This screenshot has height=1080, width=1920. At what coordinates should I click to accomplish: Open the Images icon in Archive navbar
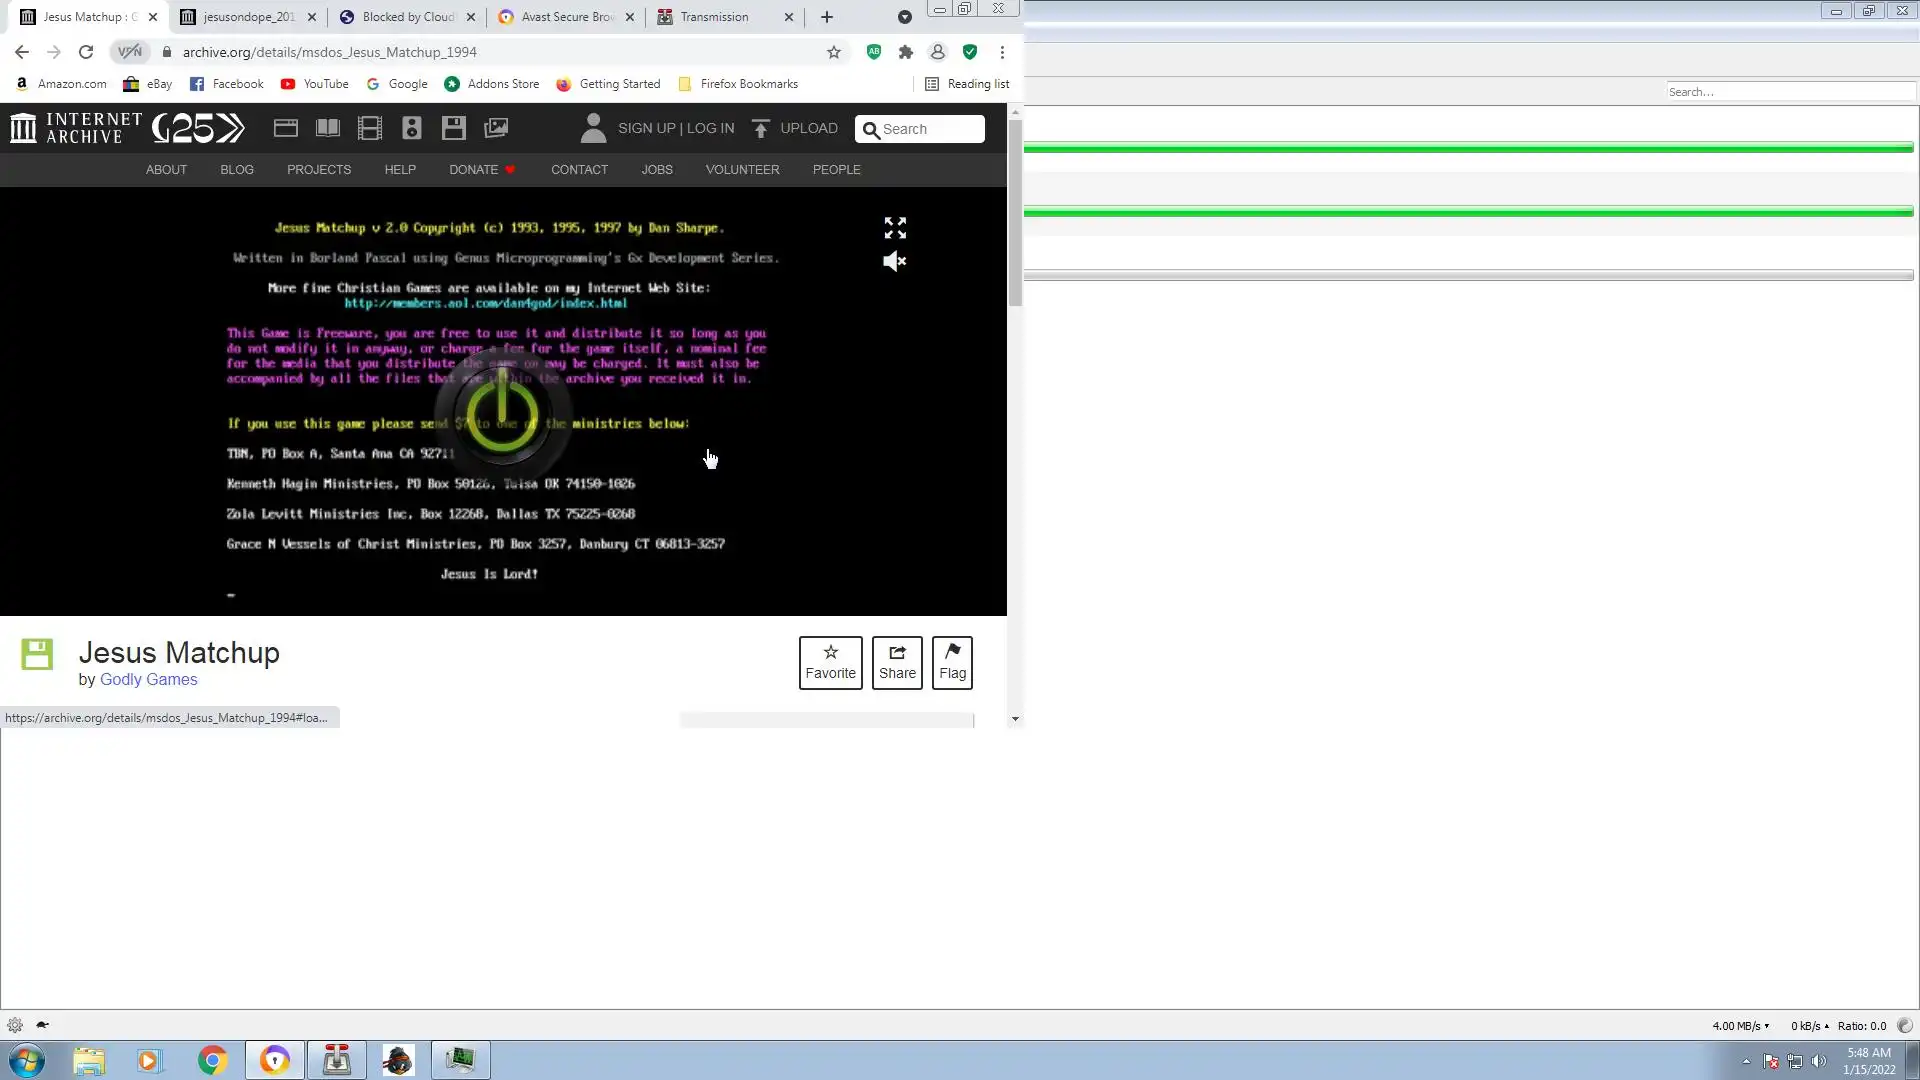pos(496,128)
